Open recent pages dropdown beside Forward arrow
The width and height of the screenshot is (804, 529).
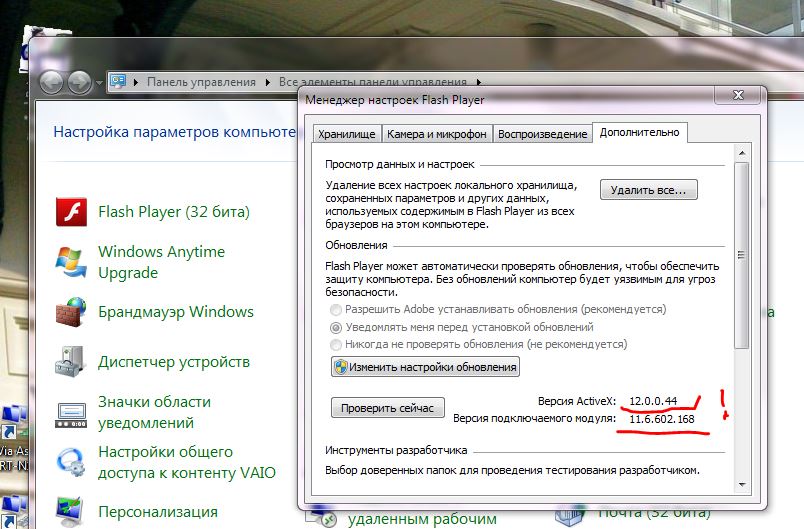[99, 83]
